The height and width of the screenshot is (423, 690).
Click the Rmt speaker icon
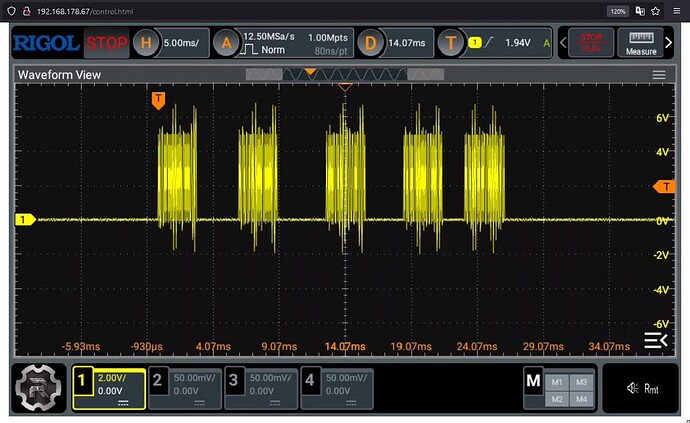(644, 388)
